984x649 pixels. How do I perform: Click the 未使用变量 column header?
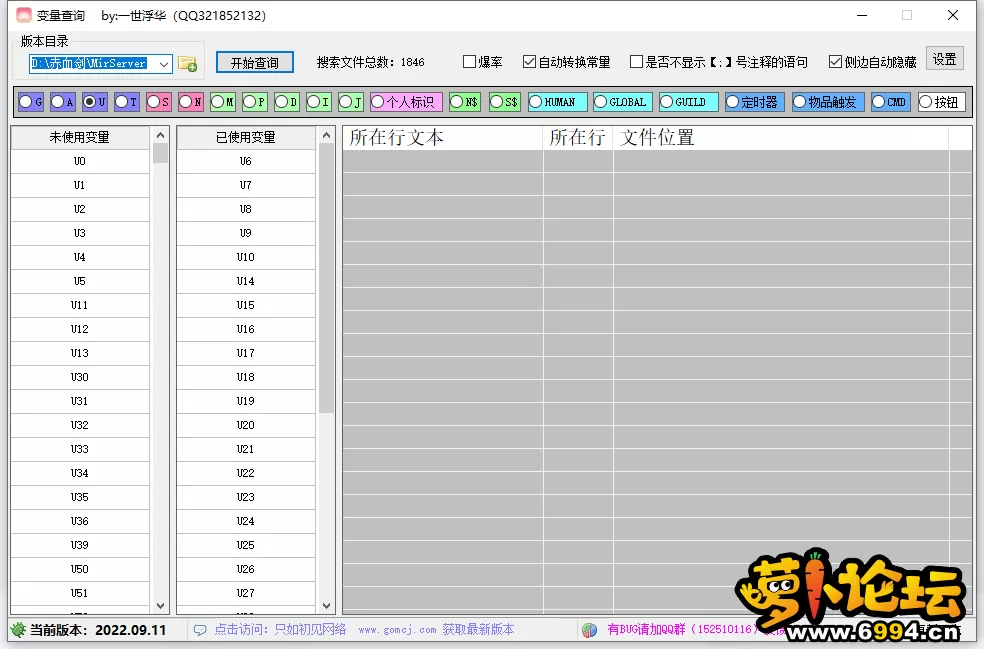point(80,137)
